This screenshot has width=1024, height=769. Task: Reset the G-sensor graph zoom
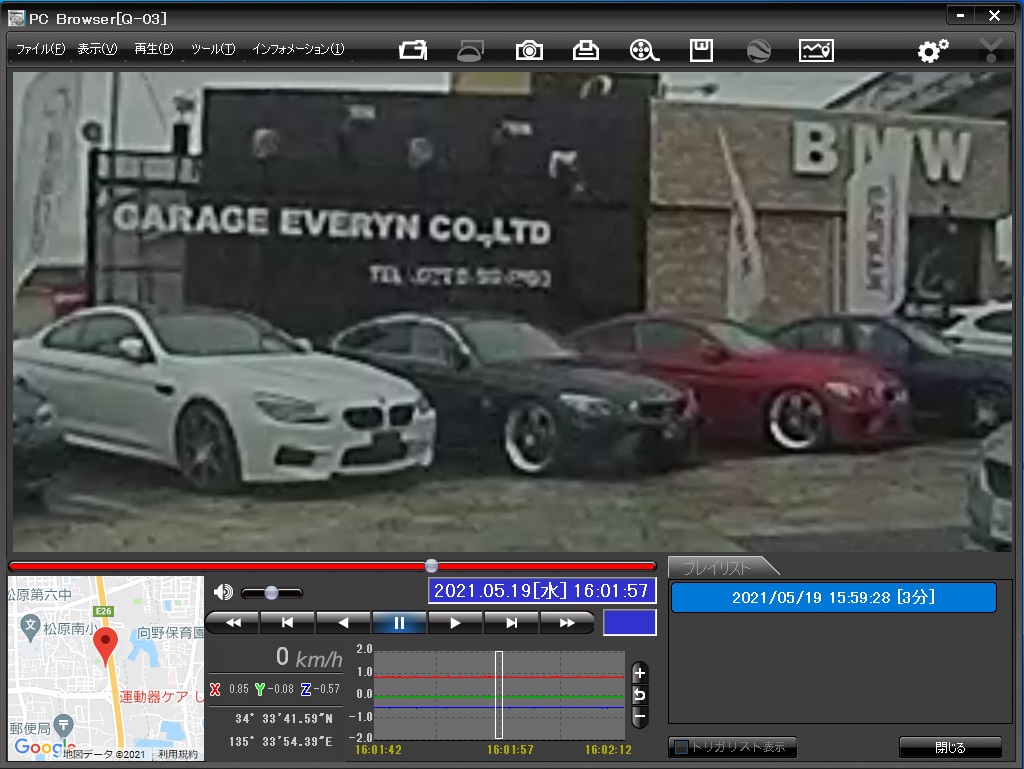640,695
